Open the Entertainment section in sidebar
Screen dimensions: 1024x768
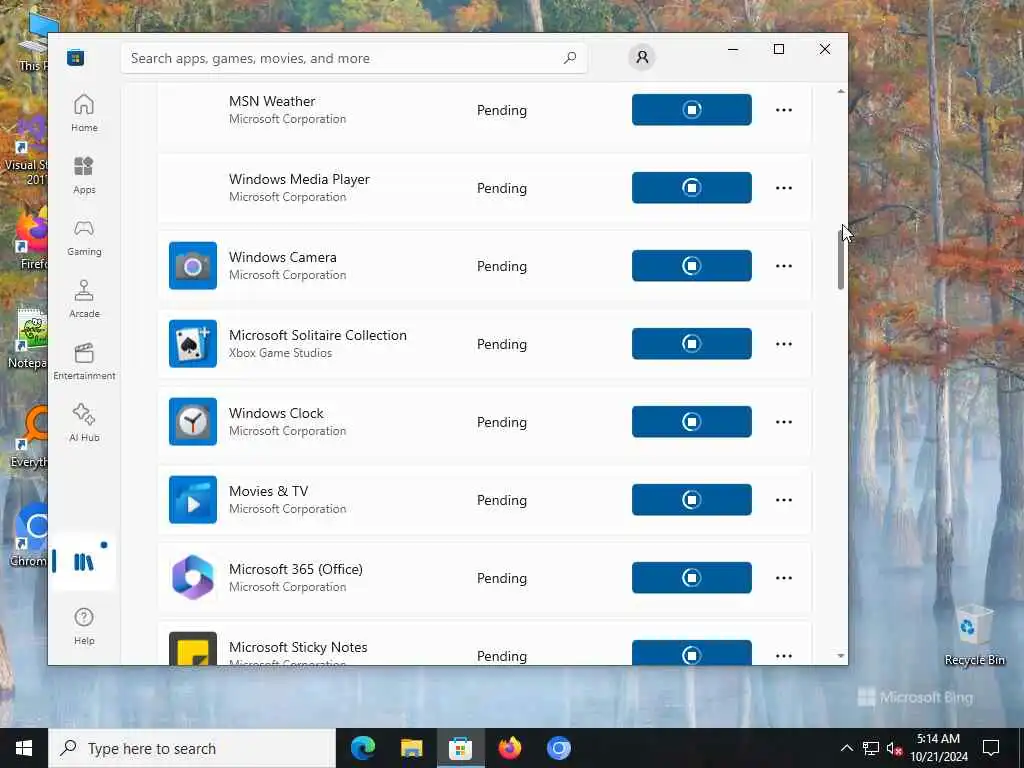pos(84,361)
